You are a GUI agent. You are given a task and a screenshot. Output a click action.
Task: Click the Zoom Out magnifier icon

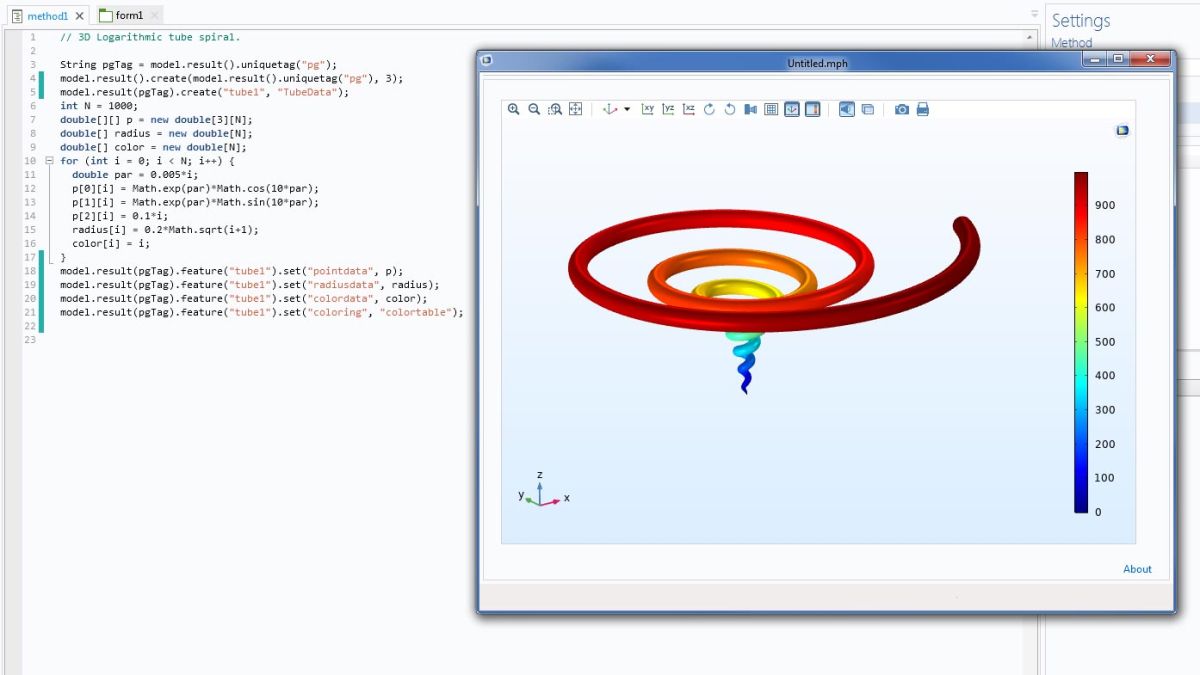coord(534,109)
